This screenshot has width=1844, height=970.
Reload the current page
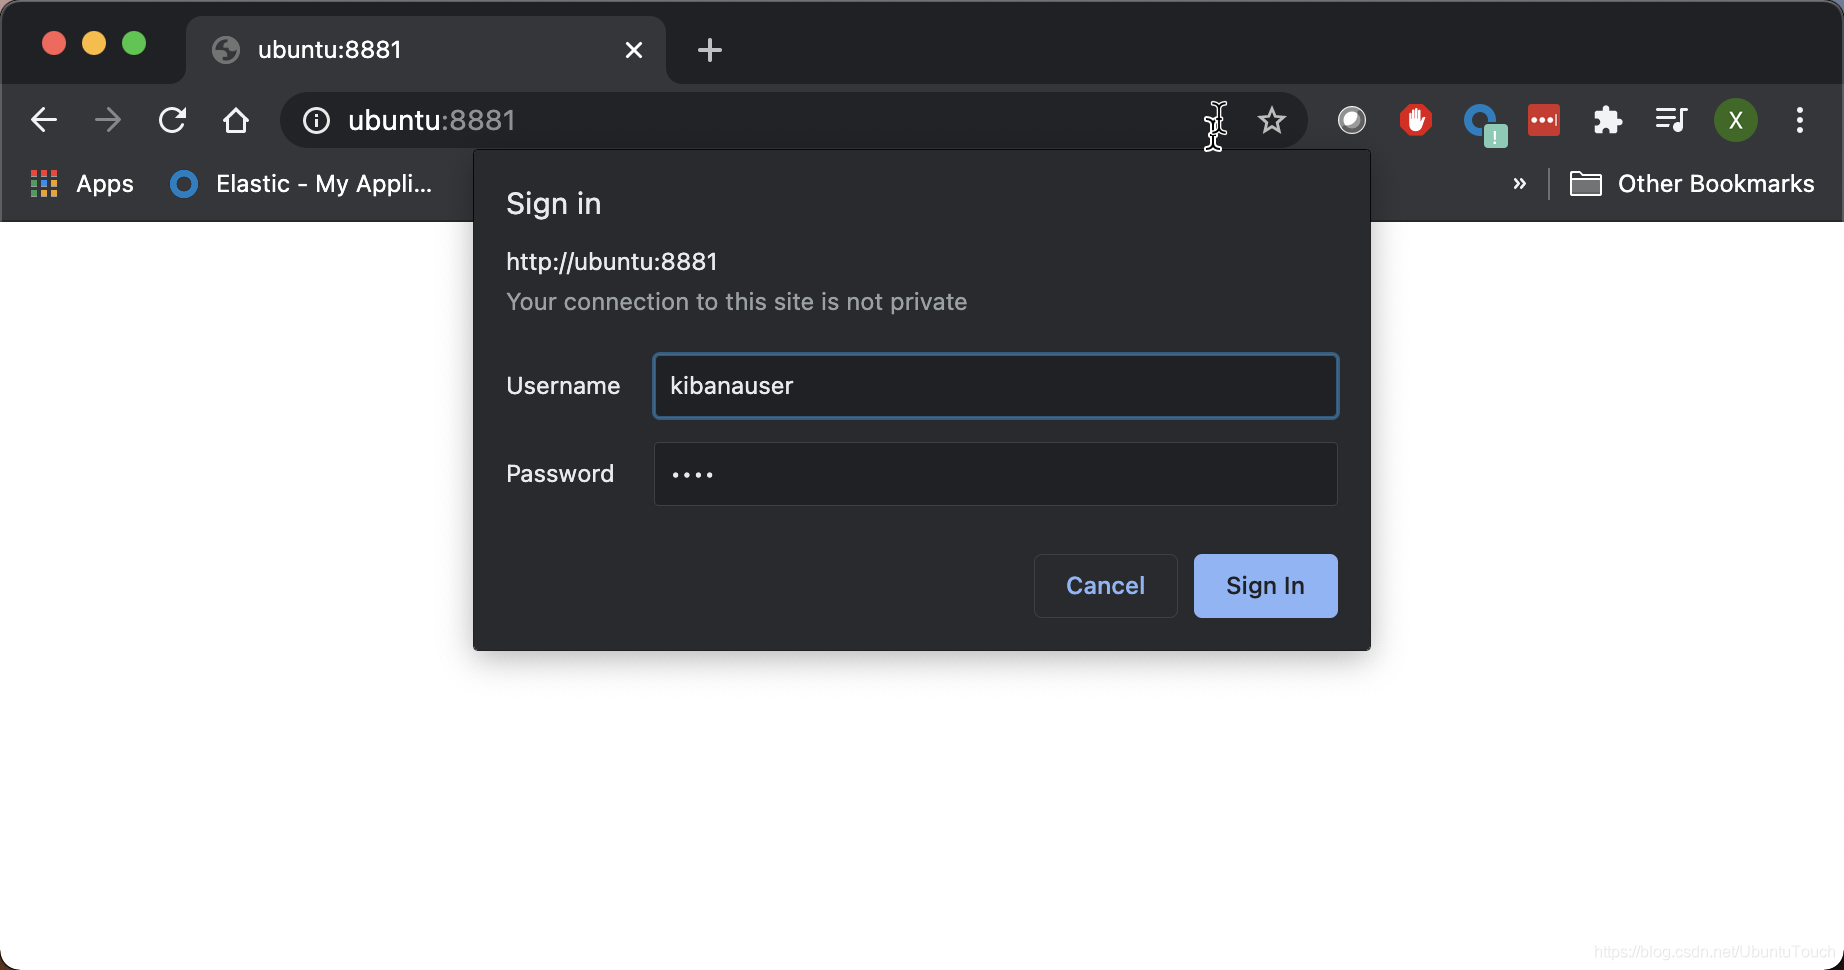click(172, 120)
